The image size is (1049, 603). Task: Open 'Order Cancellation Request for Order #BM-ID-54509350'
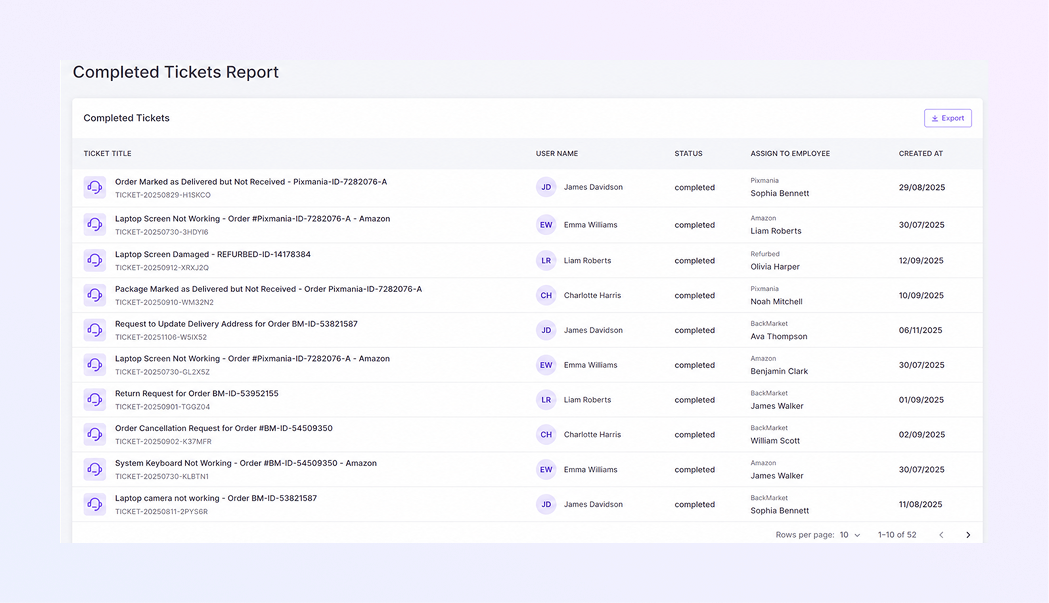point(223,428)
